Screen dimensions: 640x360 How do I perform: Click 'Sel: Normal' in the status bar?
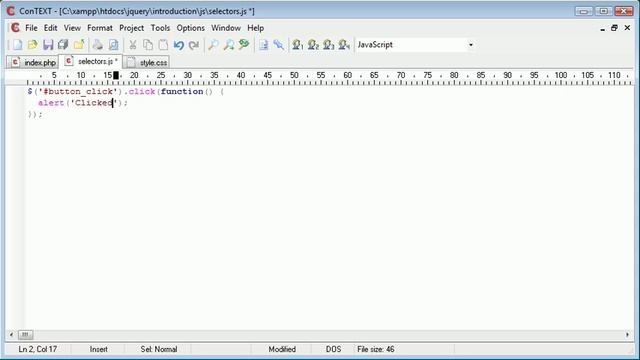(x=159, y=349)
